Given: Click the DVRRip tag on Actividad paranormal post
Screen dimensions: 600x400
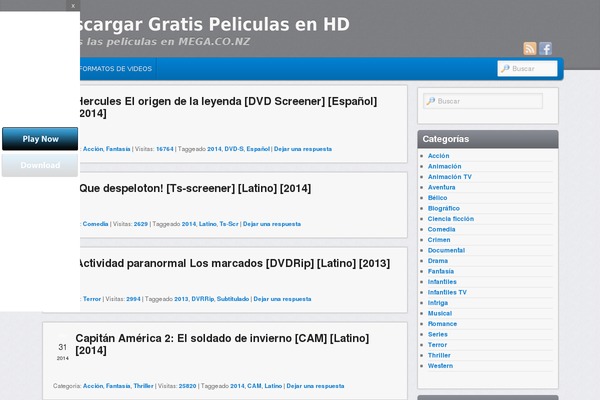Looking at the screenshot, I should (202, 299).
